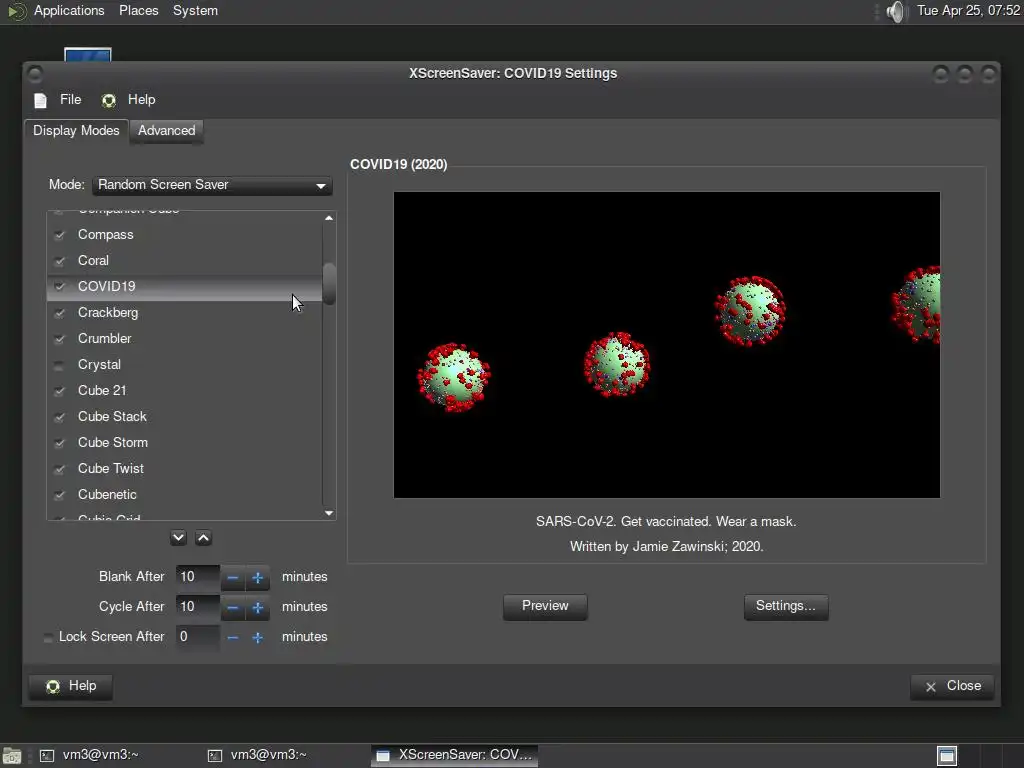Uncheck the COVID19 screensaver checkbox
Viewport: 1024px width, 768px height.
coord(59,287)
